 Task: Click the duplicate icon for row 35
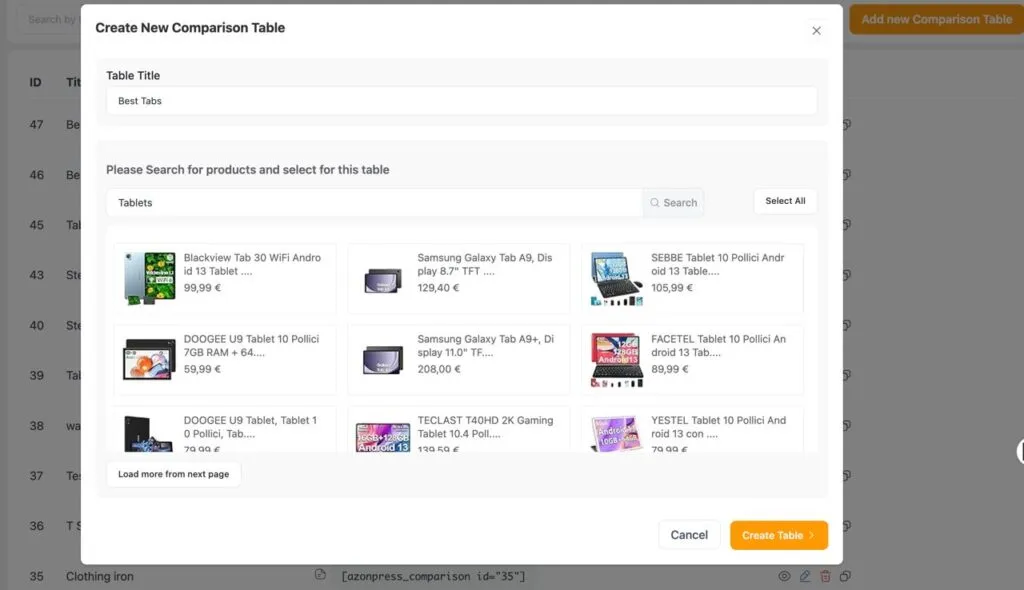(845, 576)
